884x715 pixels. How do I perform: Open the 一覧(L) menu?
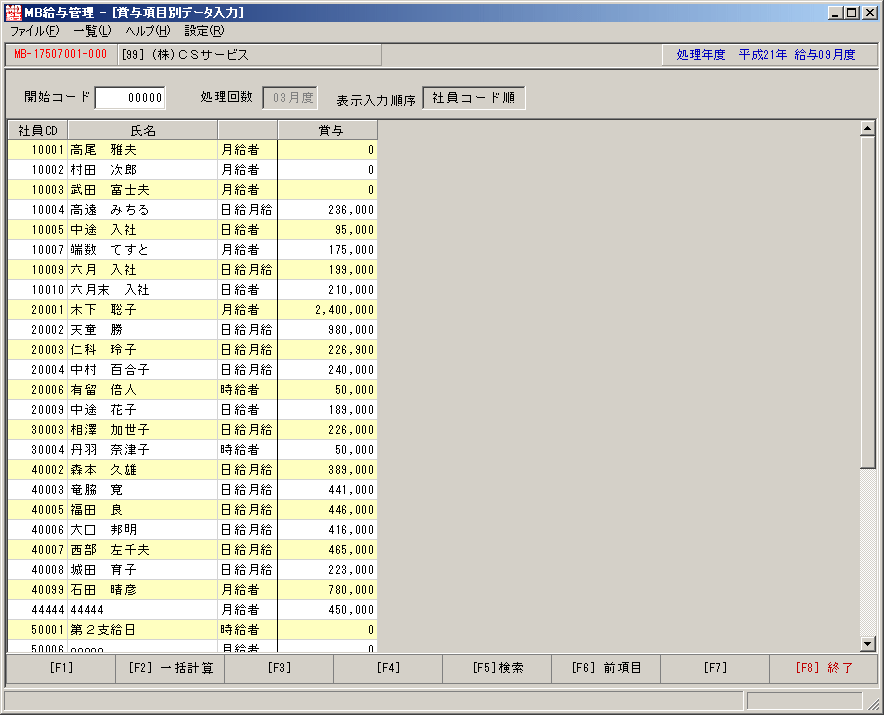92,31
